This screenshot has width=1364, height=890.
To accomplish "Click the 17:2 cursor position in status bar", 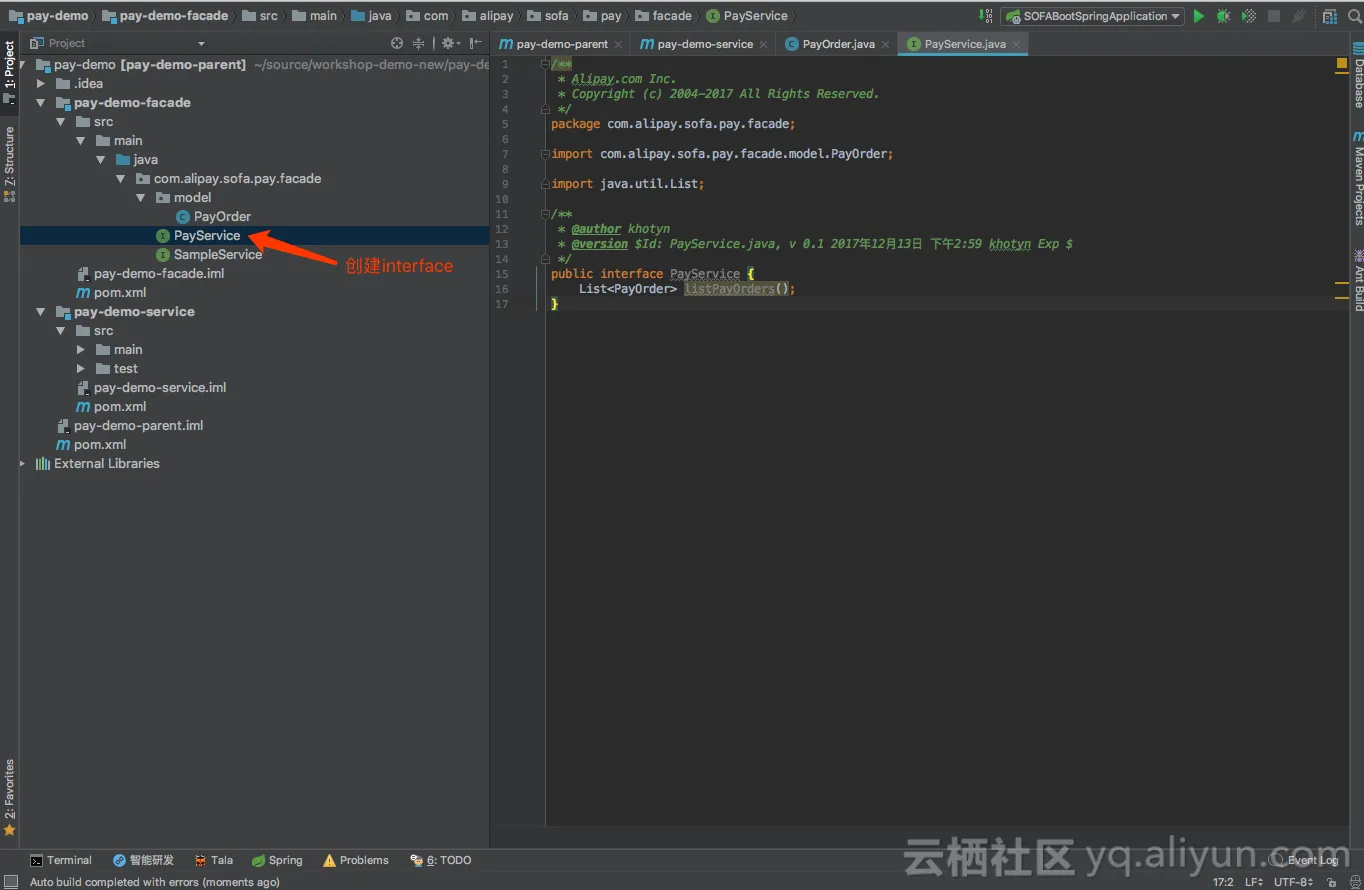I will coord(1223,882).
